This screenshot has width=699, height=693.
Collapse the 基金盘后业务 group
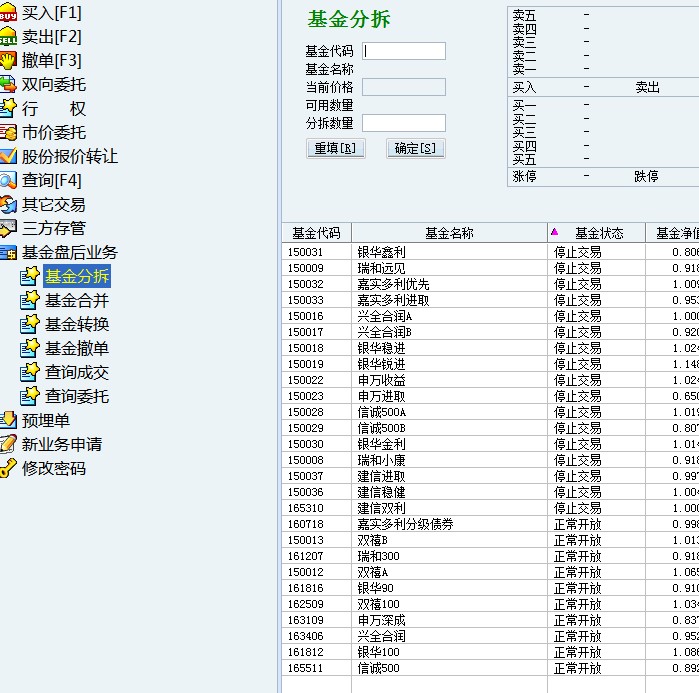point(70,252)
